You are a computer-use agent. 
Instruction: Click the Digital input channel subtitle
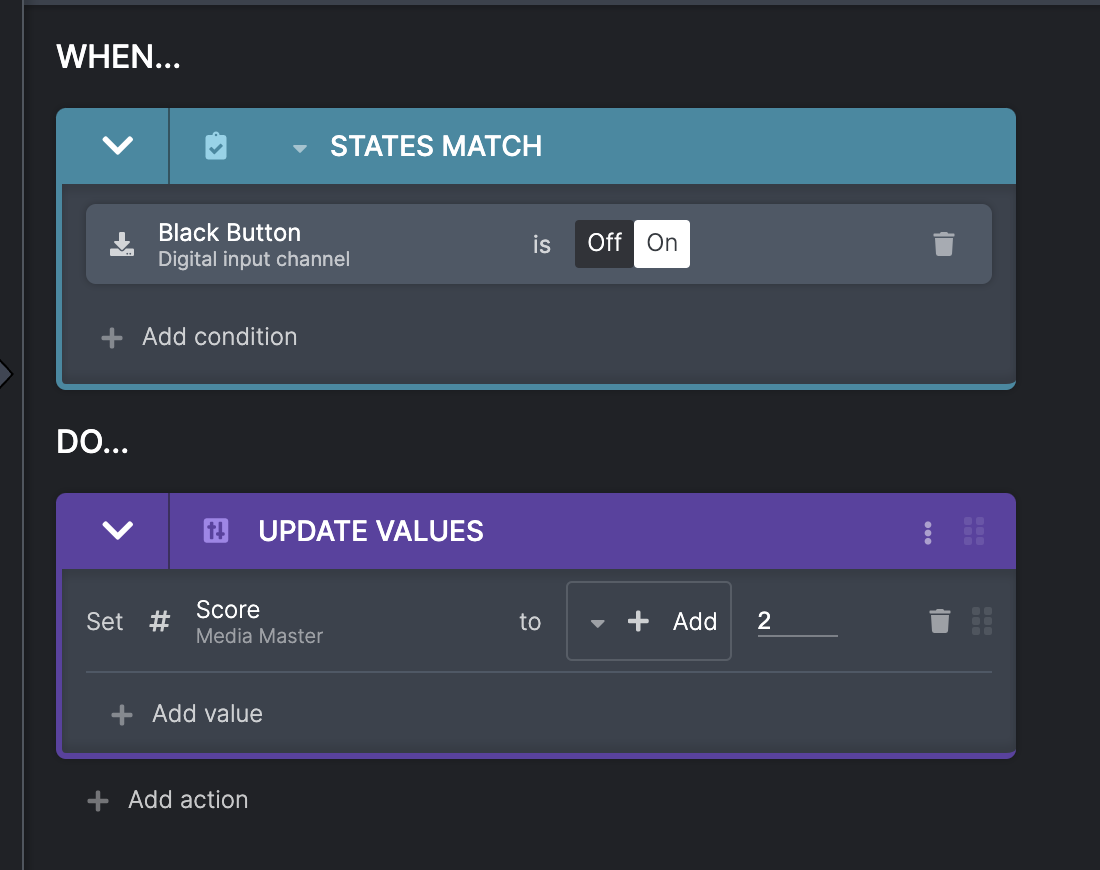254,259
